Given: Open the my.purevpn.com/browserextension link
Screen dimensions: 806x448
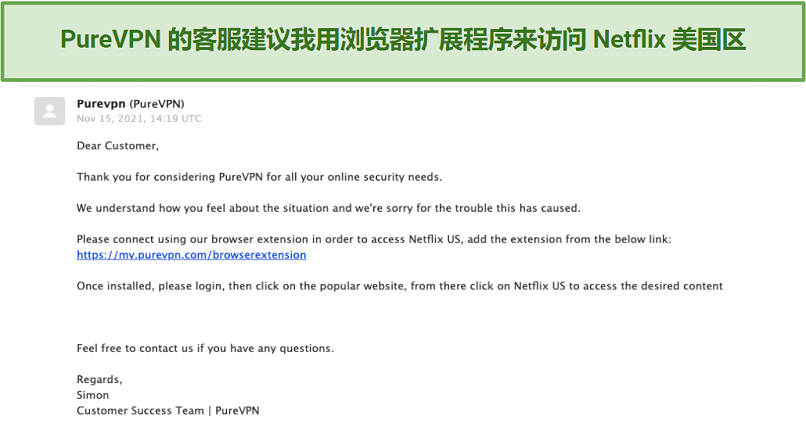Looking at the screenshot, I should pos(191,255).
